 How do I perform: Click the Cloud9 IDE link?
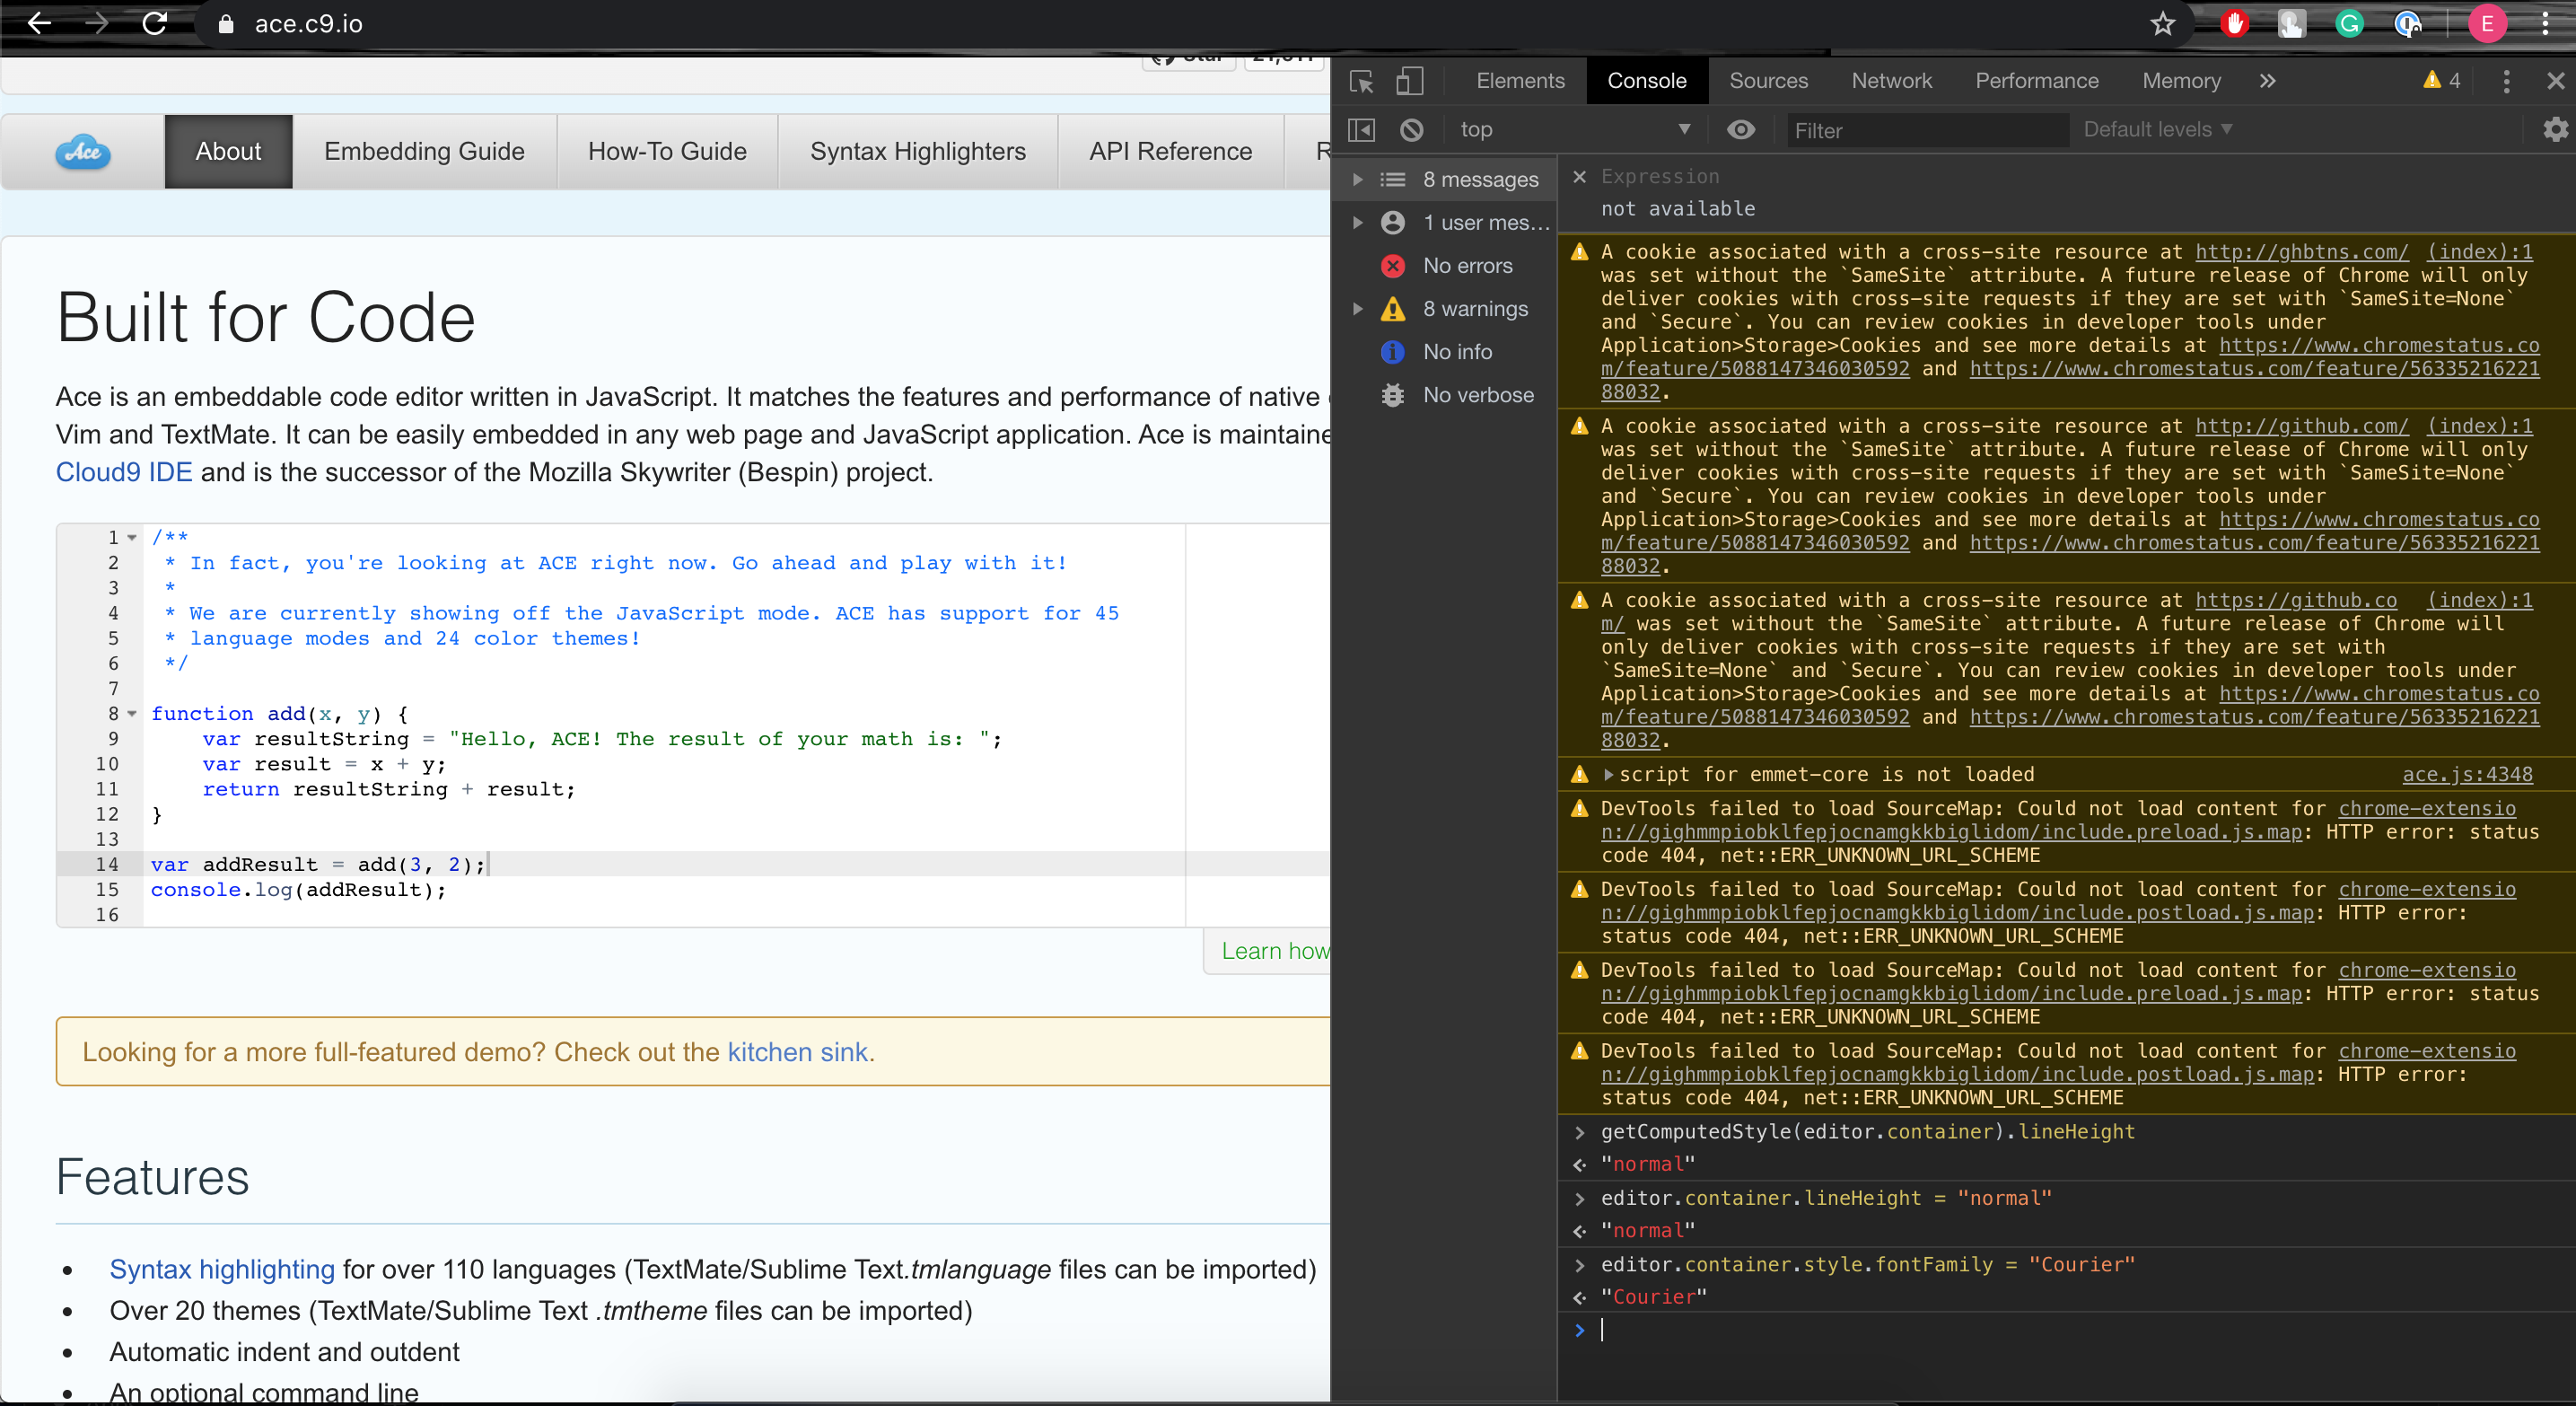click(123, 472)
